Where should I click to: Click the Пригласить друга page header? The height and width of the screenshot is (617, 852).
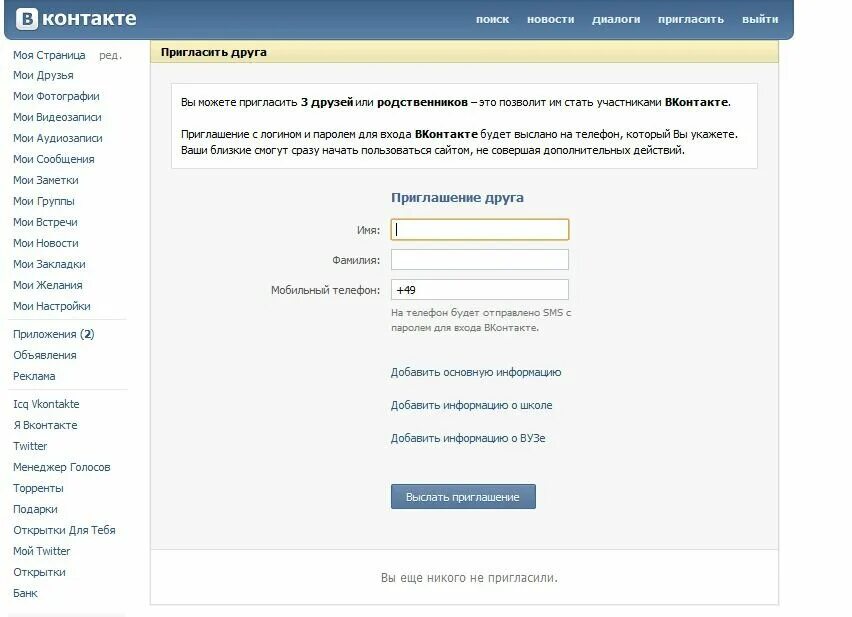(214, 53)
